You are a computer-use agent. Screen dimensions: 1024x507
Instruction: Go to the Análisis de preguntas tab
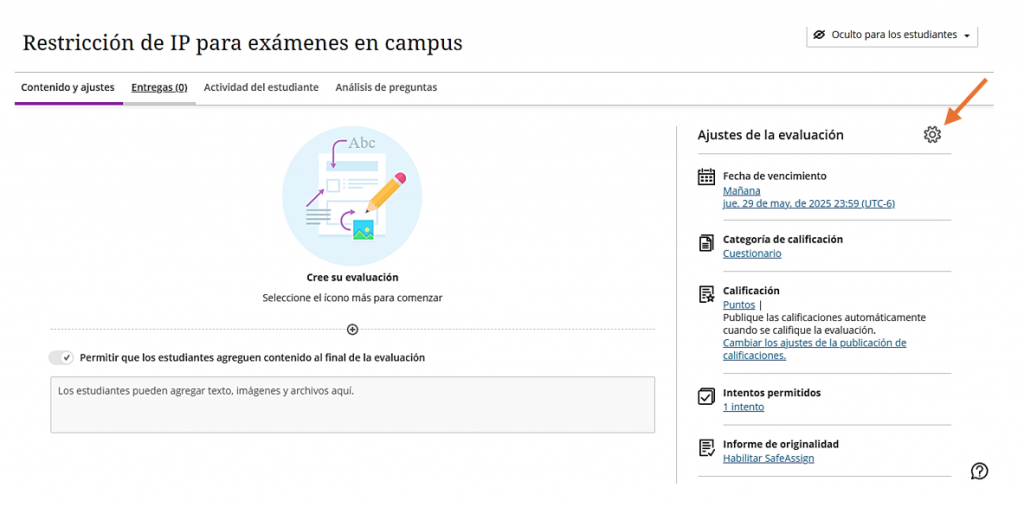386,88
